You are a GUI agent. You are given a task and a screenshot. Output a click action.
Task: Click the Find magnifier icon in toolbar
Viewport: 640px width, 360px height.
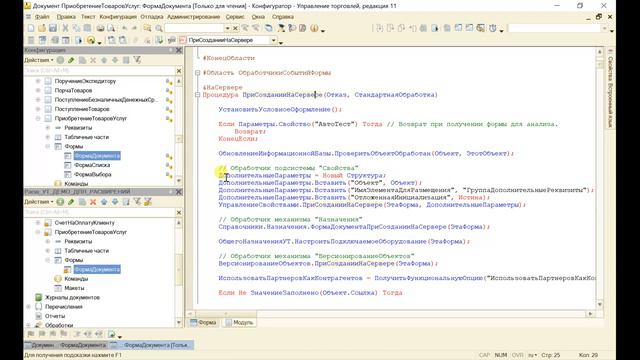[x=159, y=28]
